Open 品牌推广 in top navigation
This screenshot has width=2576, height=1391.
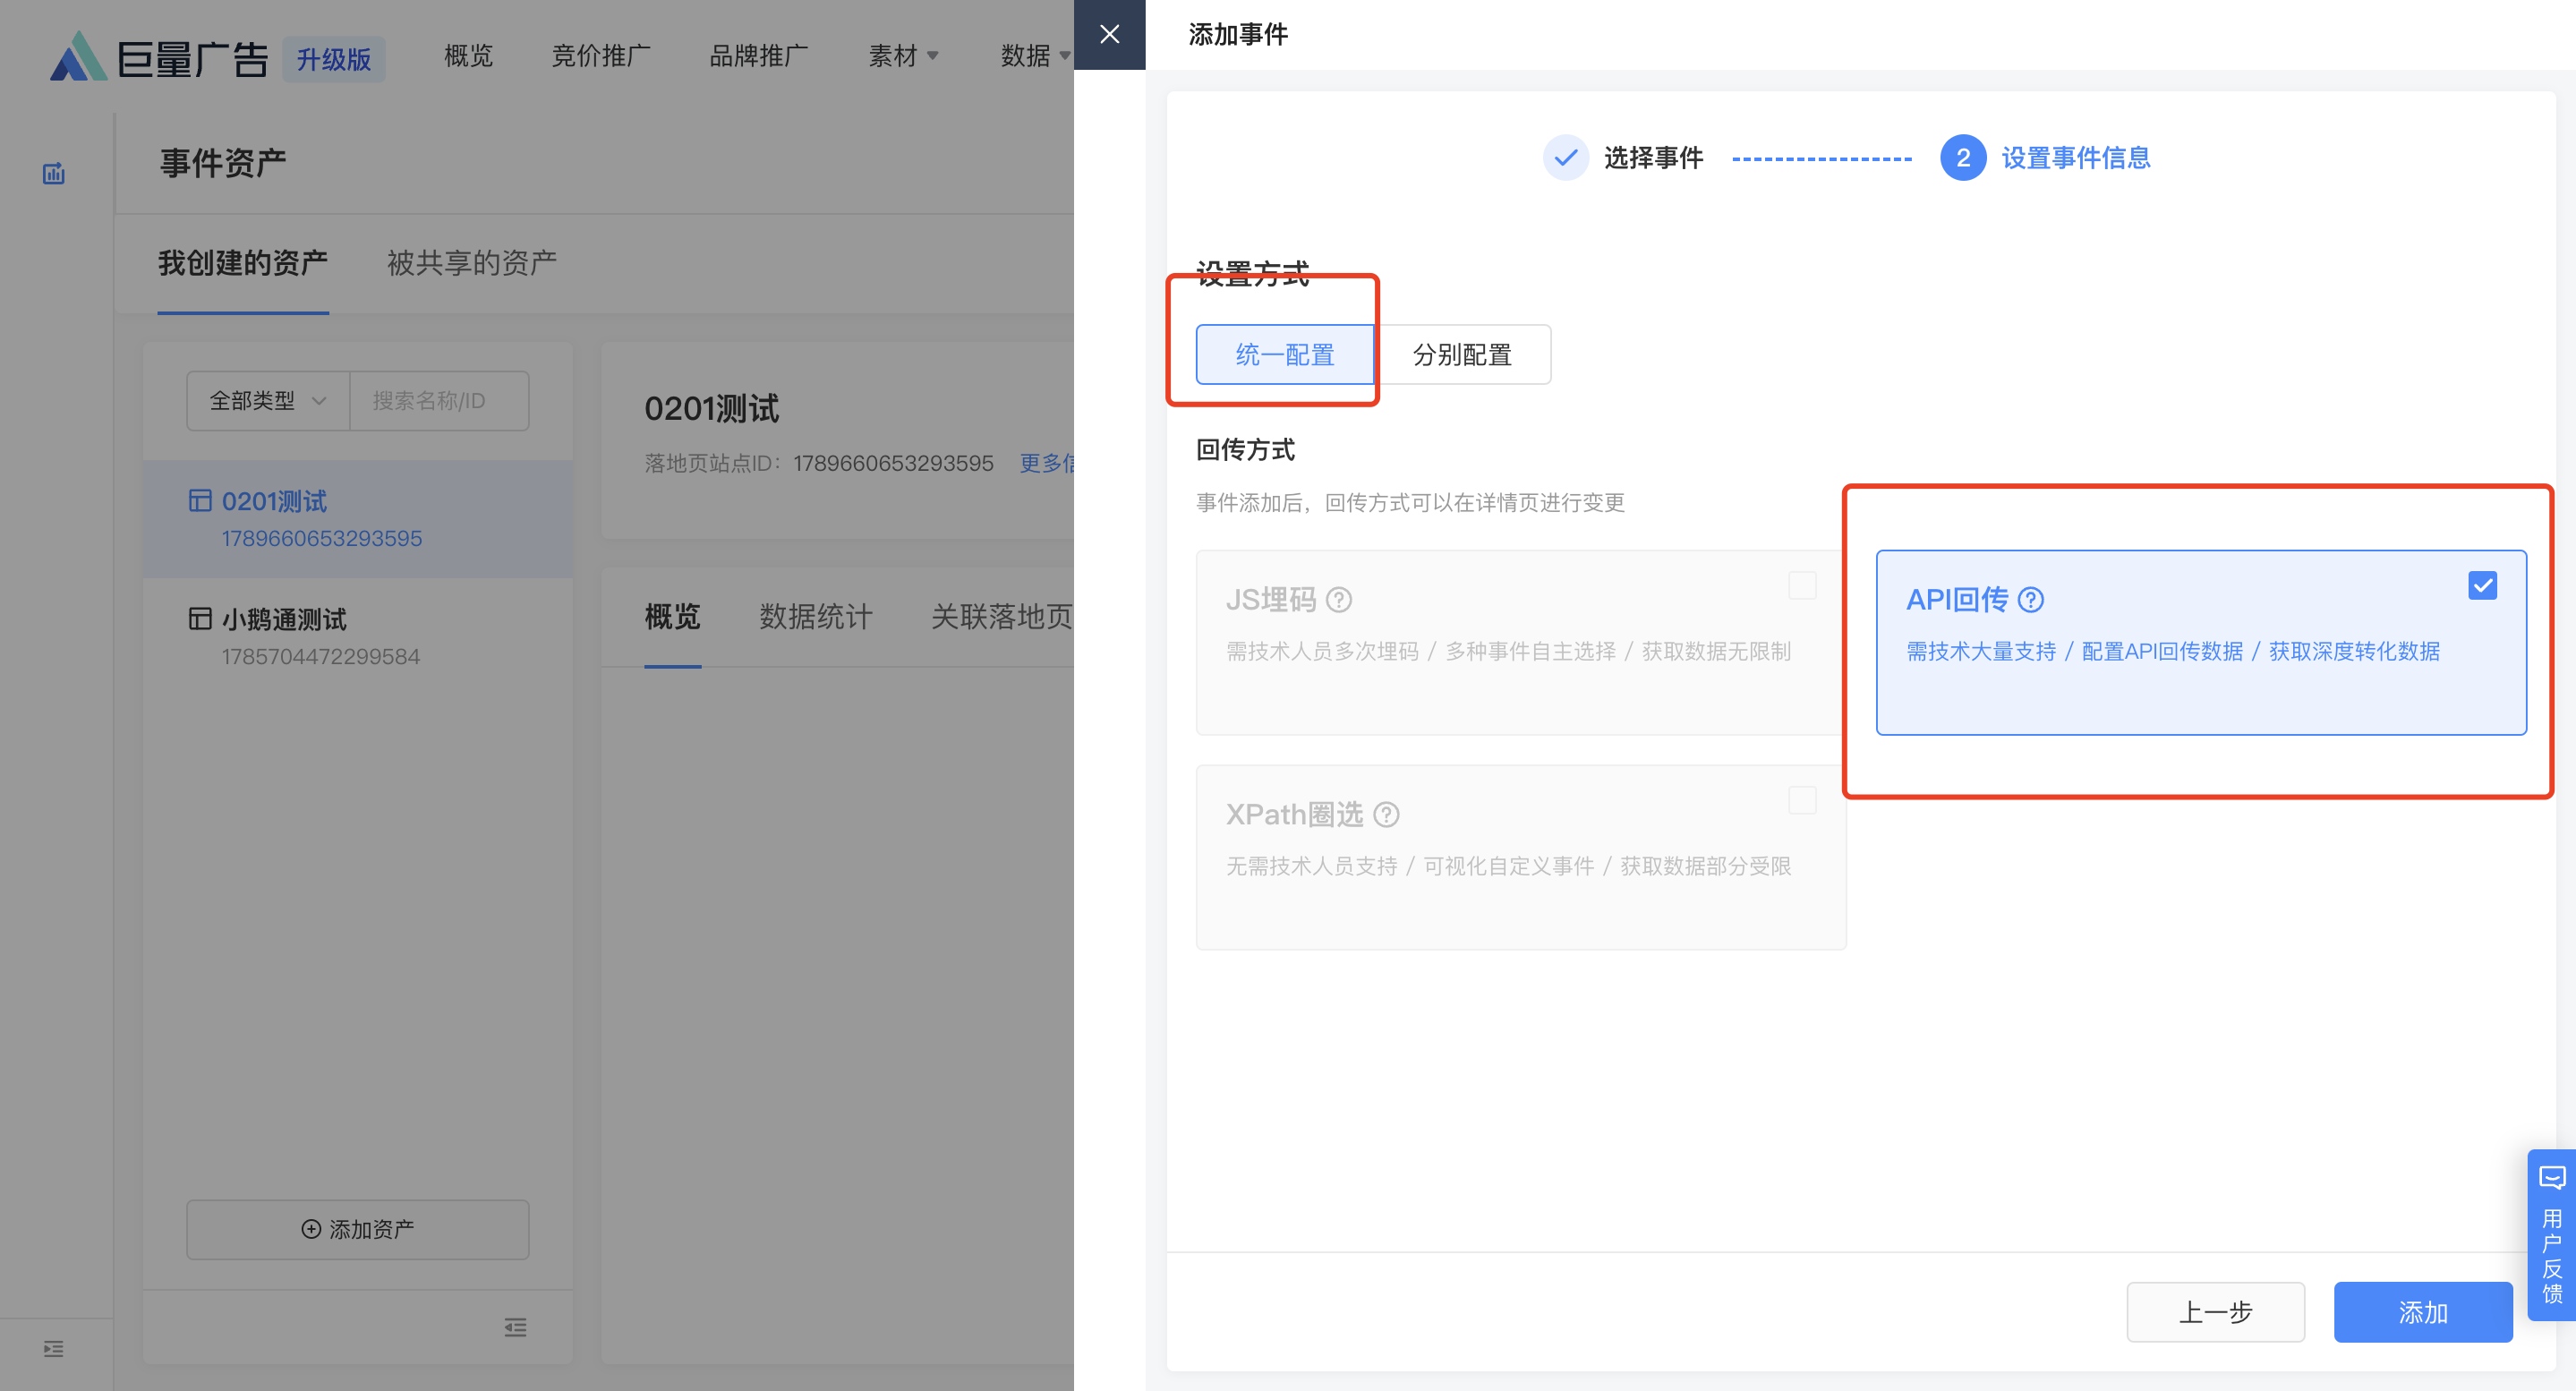tap(759, 56)
